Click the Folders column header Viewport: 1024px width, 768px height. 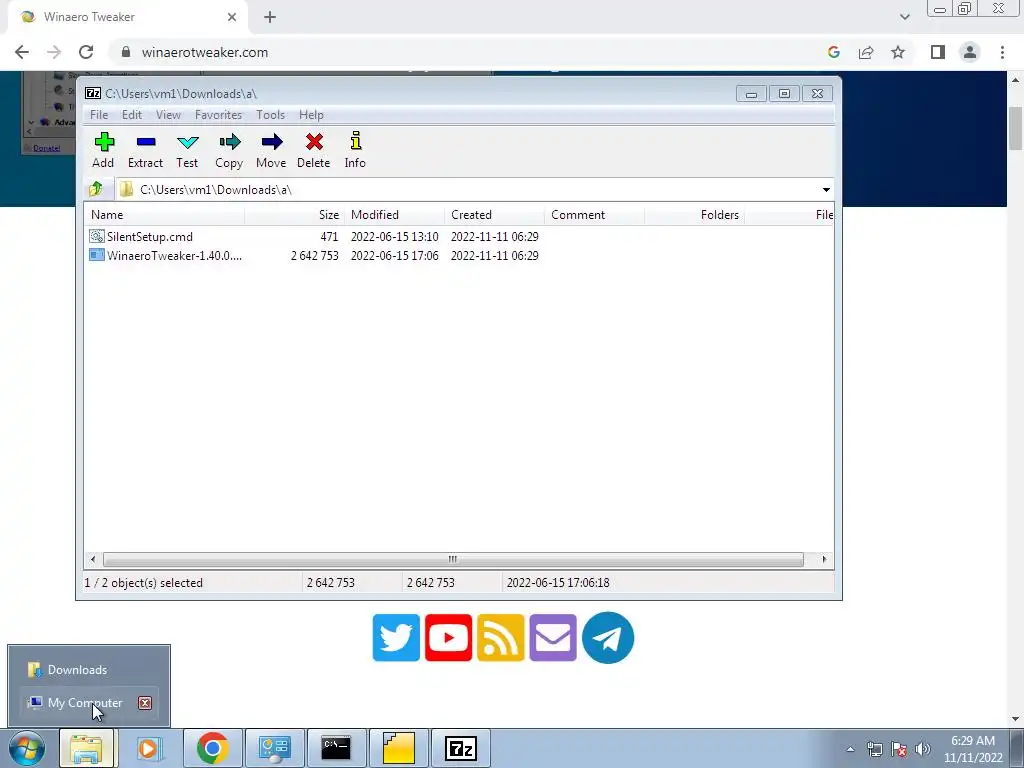point(695,215)
